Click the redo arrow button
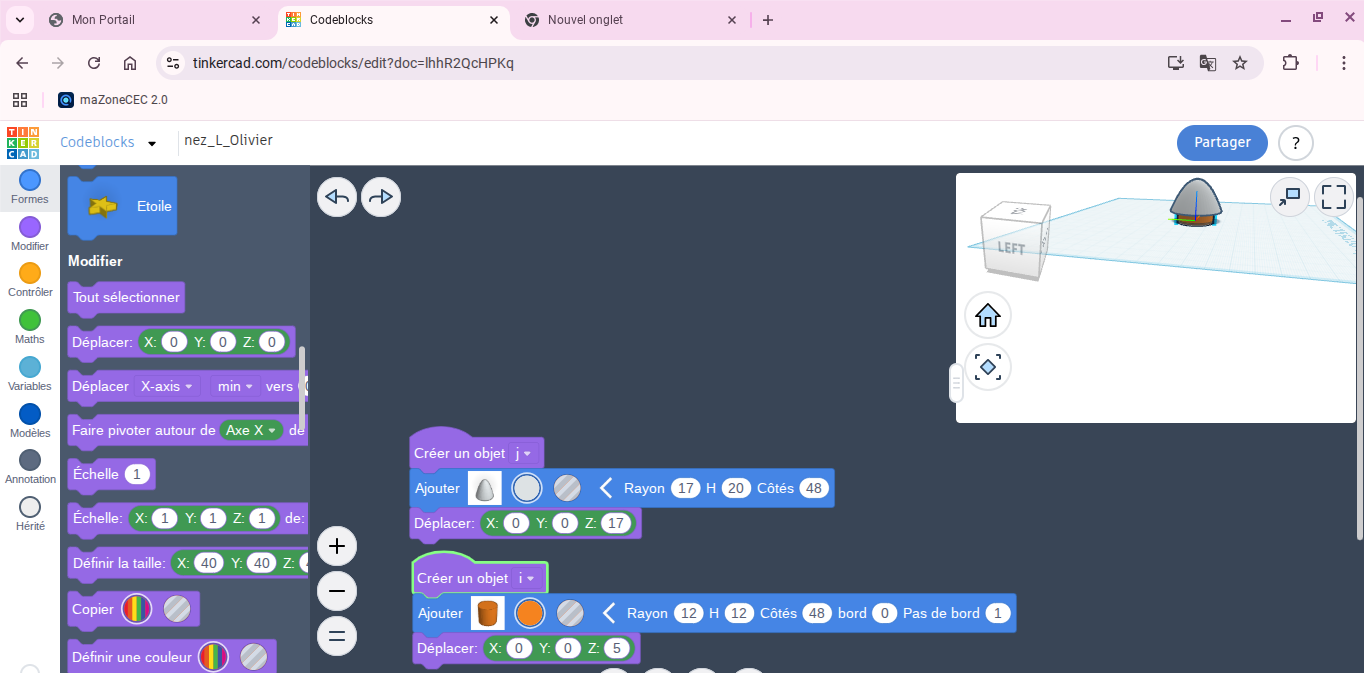 click(x=381, y=197)
